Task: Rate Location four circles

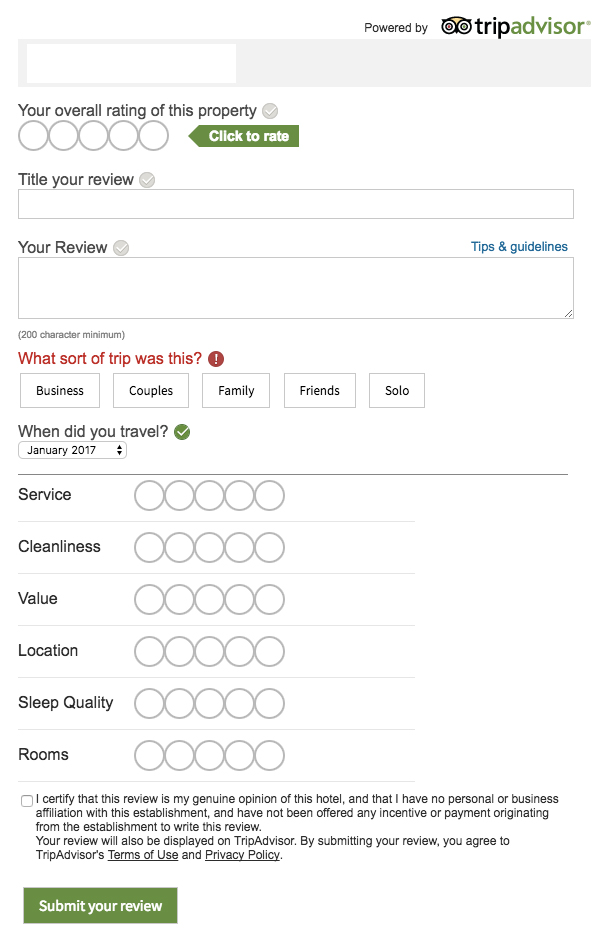Action: [239, 651]
